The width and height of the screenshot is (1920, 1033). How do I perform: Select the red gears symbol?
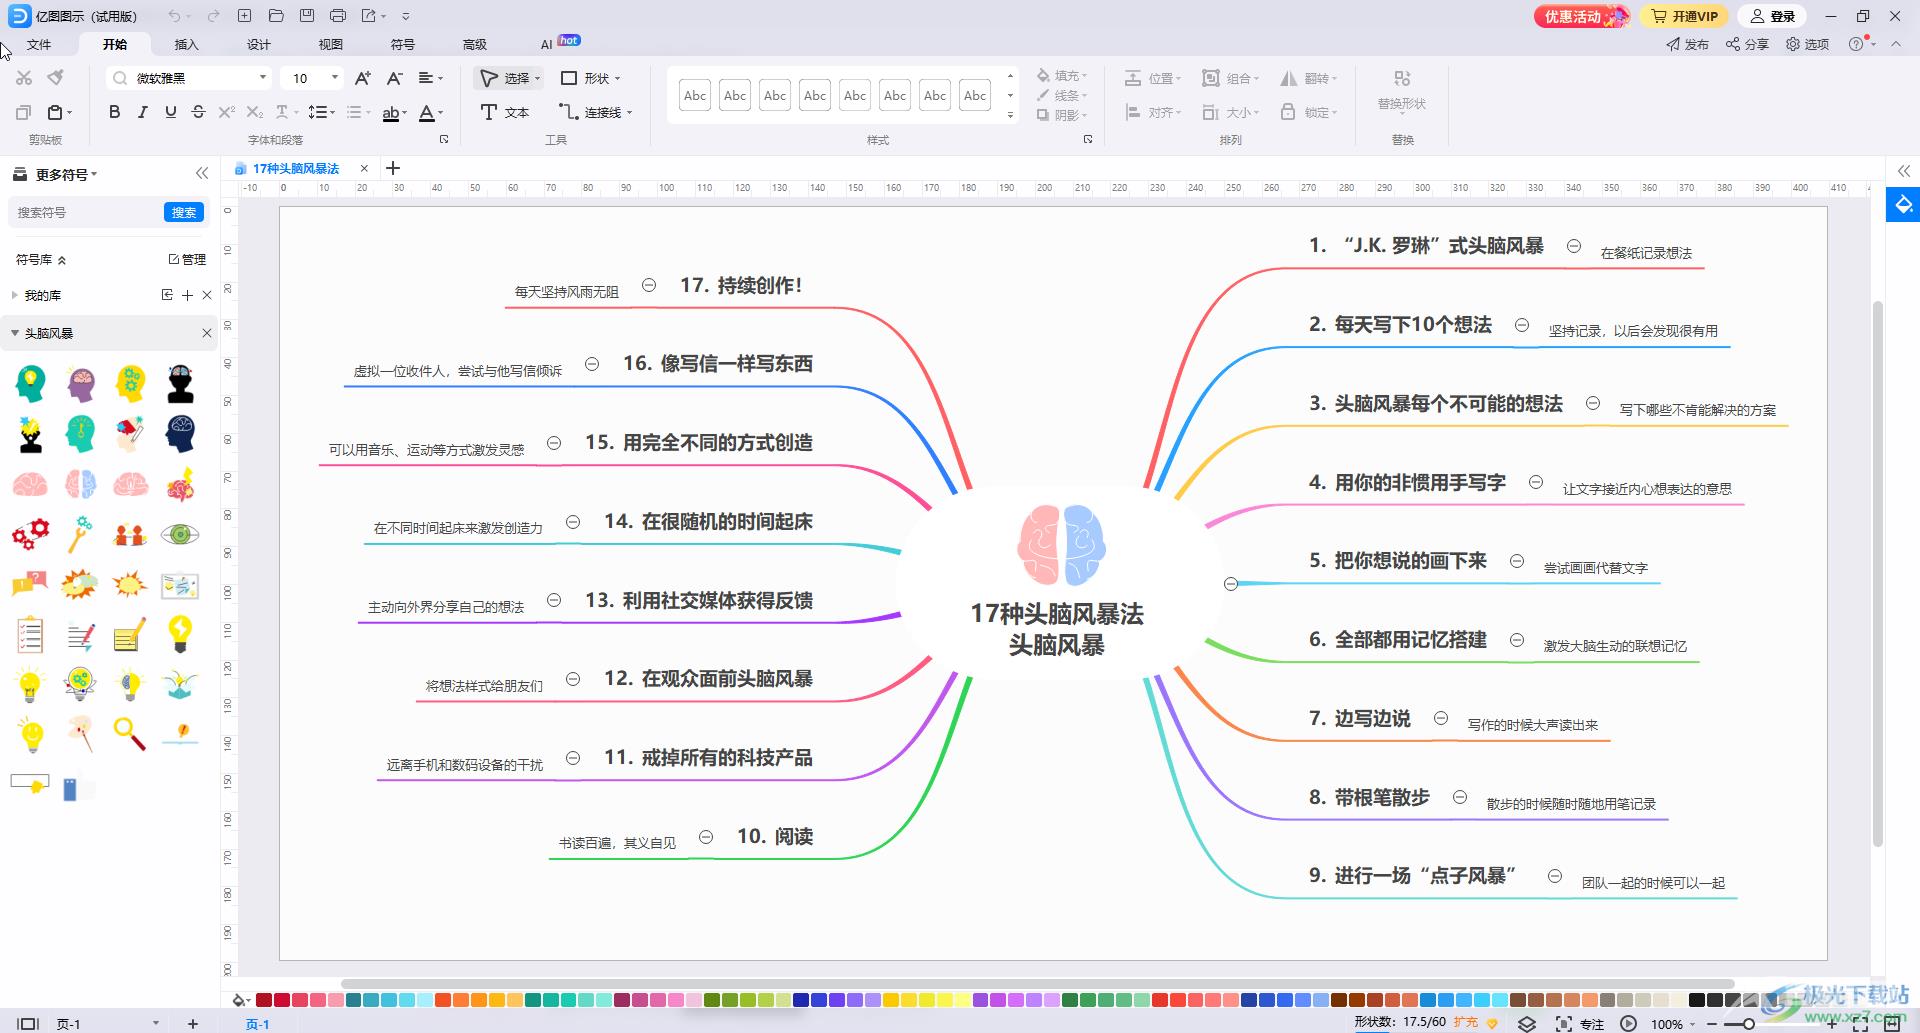tap(30, 534)
